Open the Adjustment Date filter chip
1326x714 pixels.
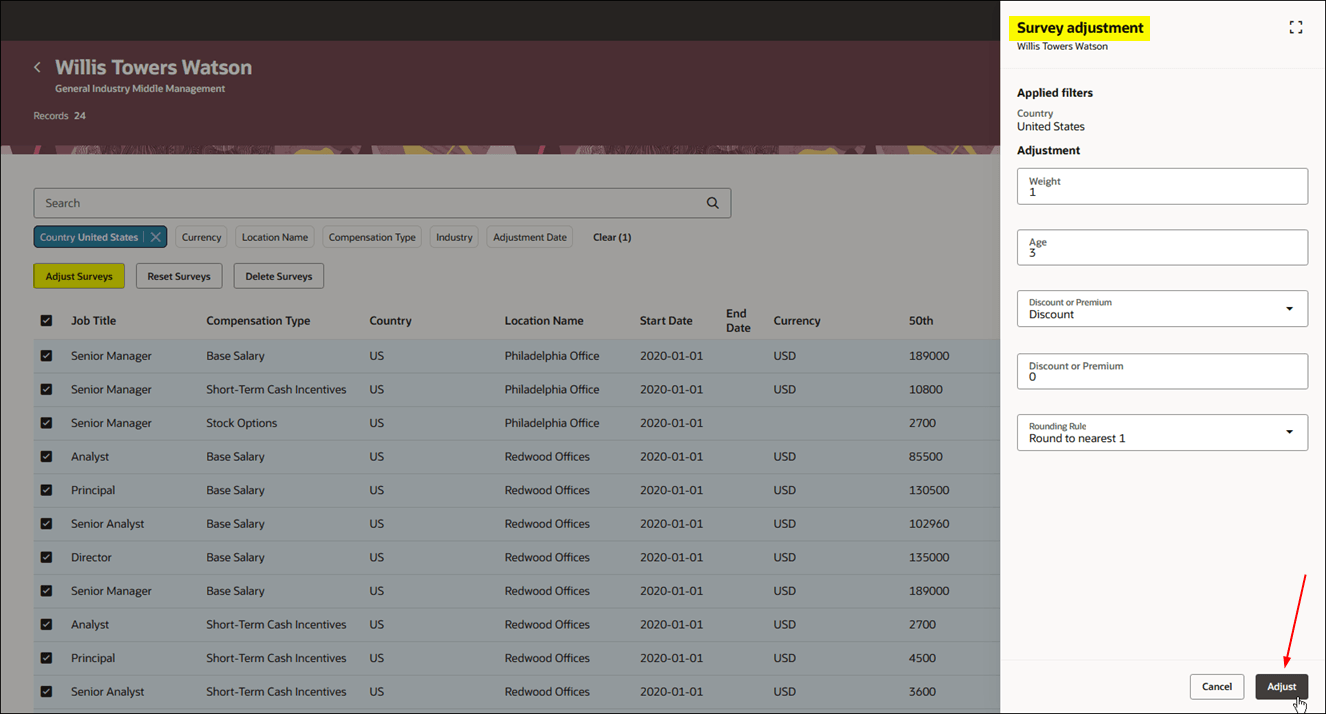530,237
